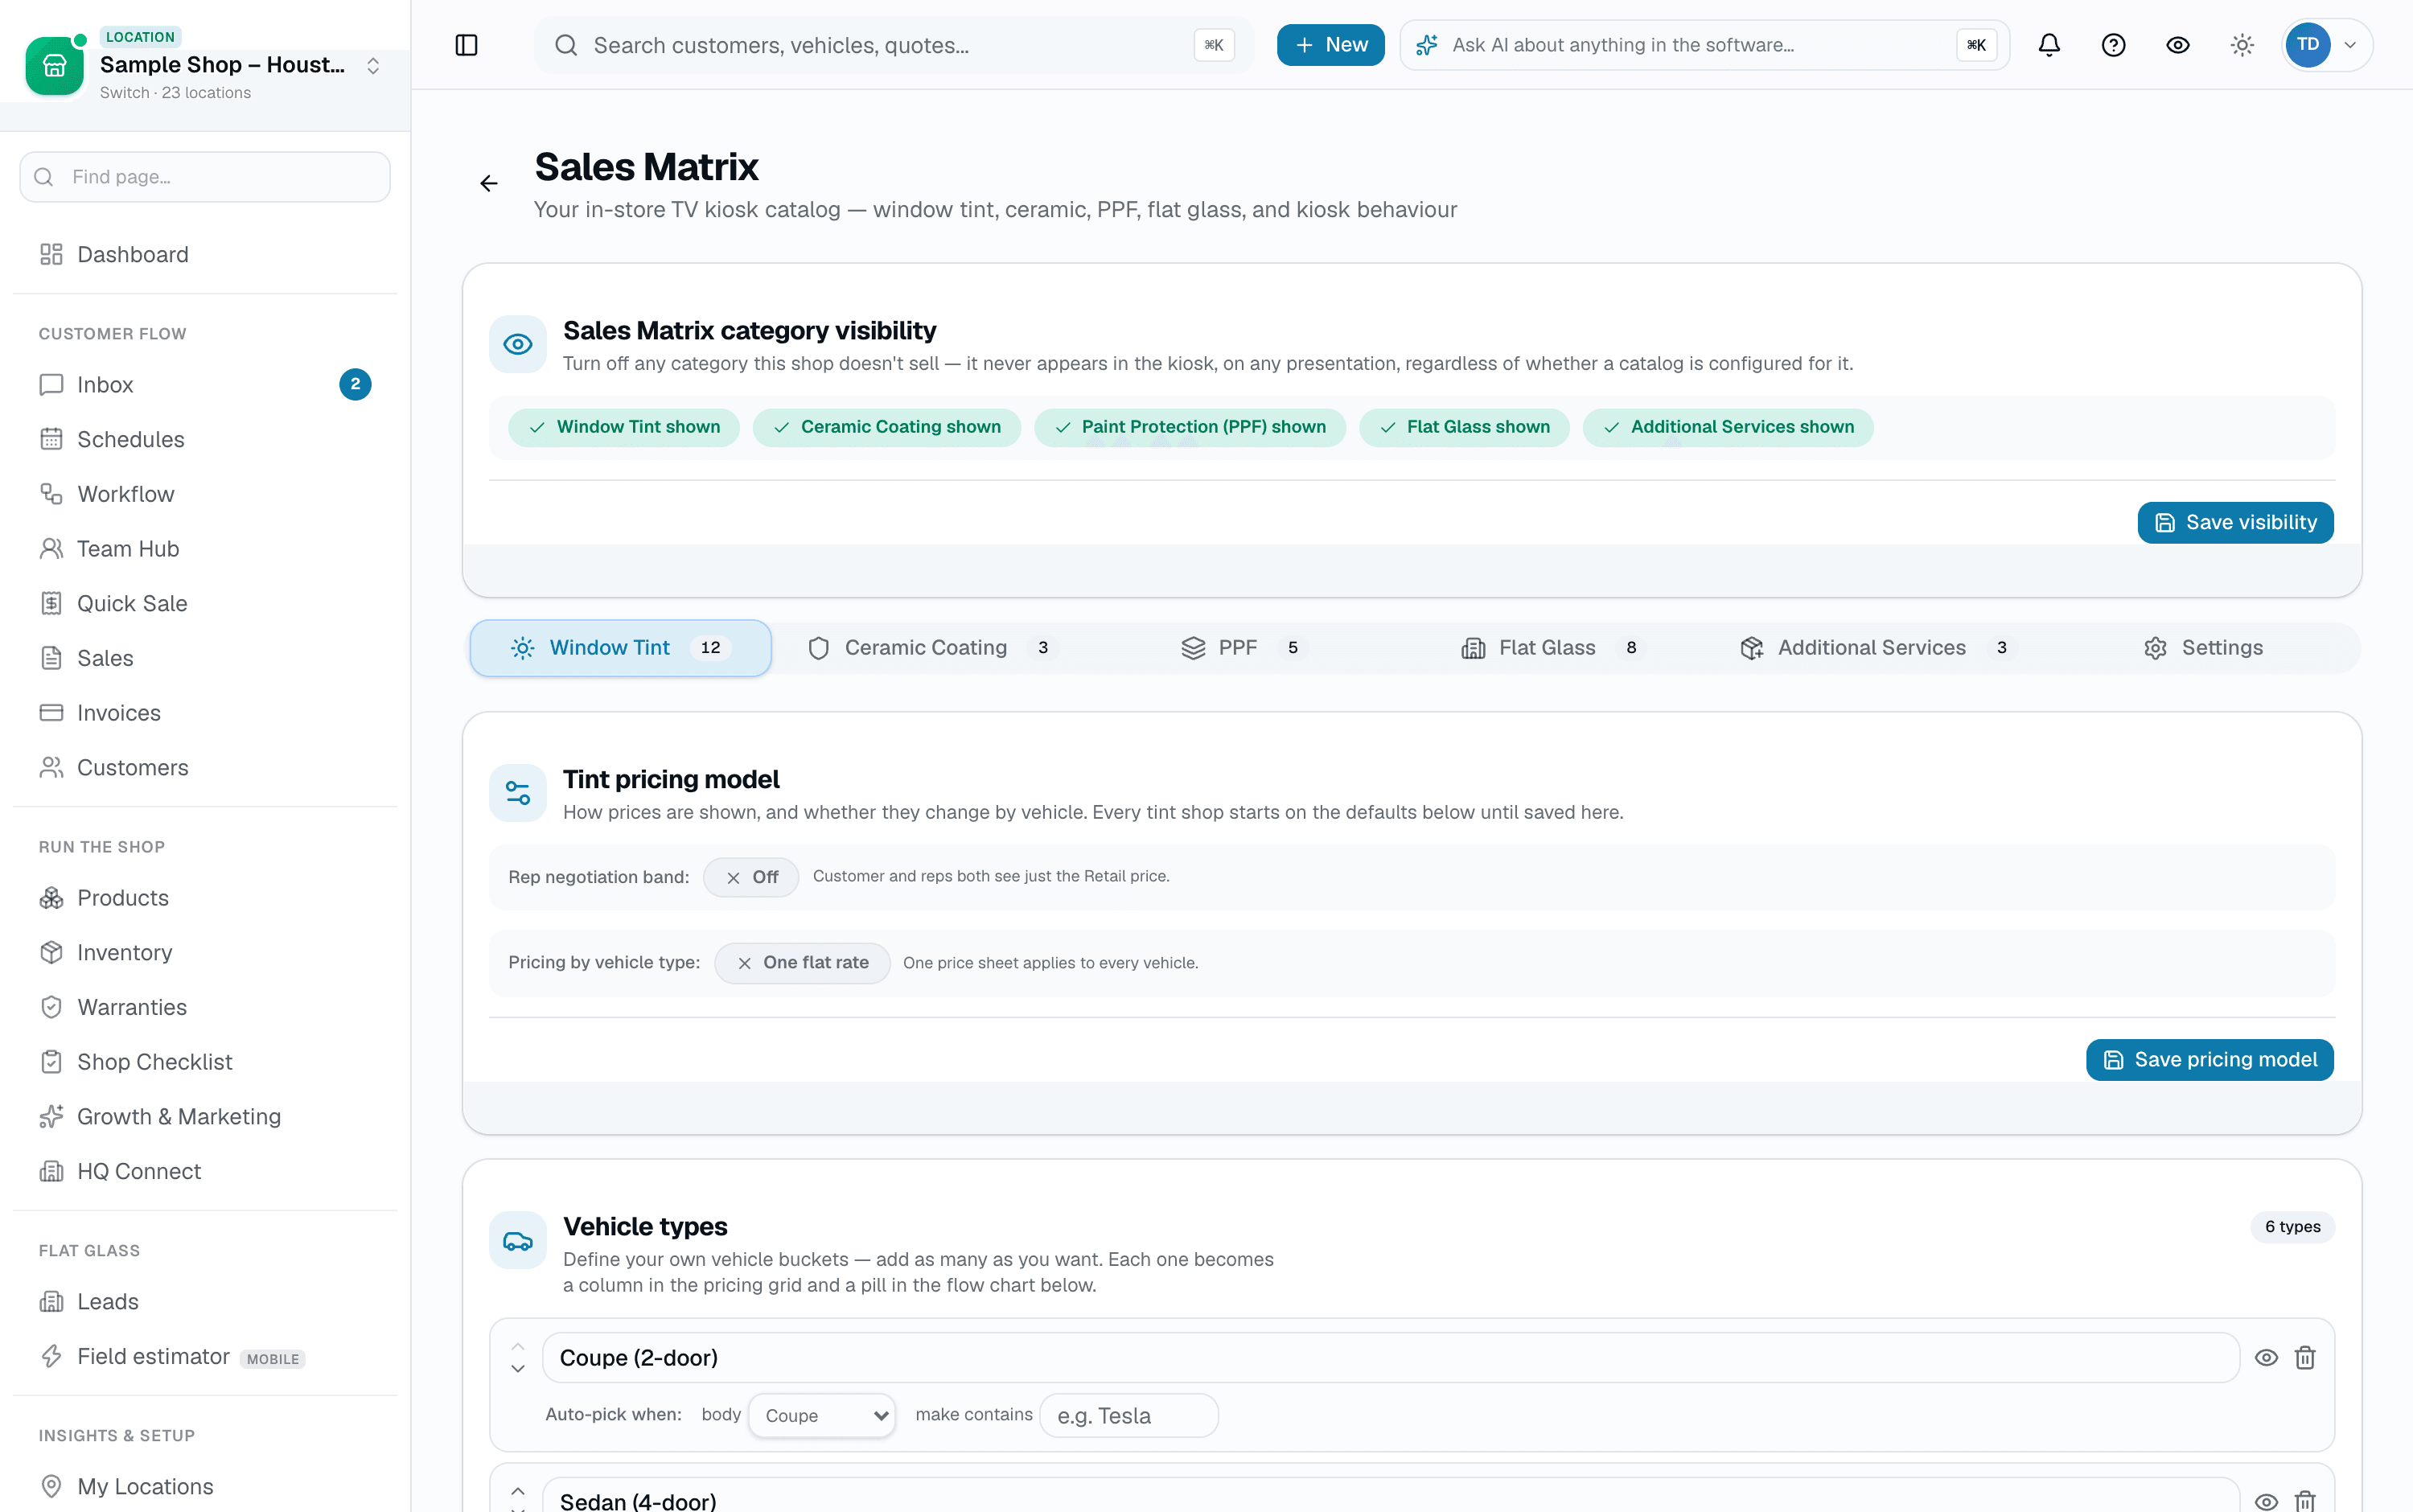
Task: Toggle Rep negotiation band Off pill
Action: pyautogui.click(x=751, y=877)
